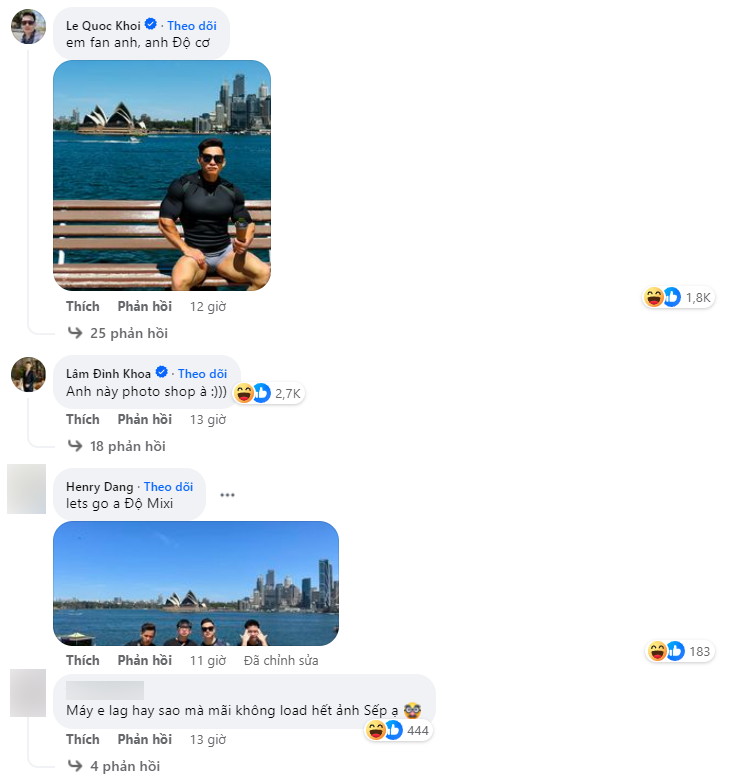Like Le Quoc Khoi's comment with Thích
This screenshot has height=781, width=749.
pyautogui.click(x=83, y=306)
